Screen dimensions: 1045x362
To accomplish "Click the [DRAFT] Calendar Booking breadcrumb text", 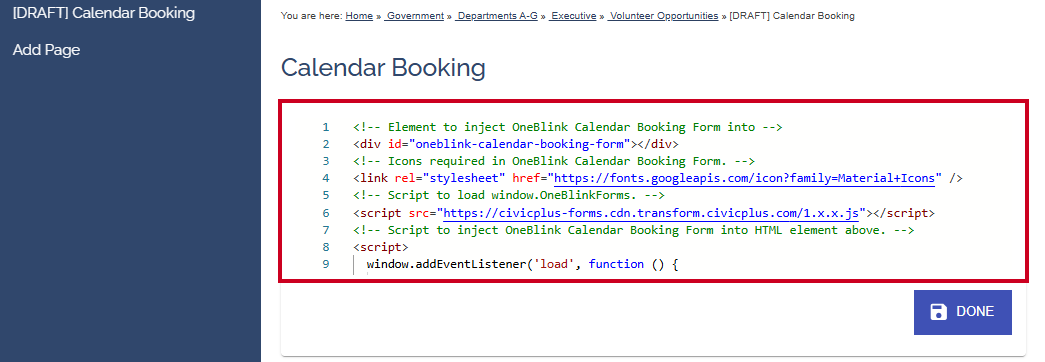I will pyautogui.click(x=792, y=15).
